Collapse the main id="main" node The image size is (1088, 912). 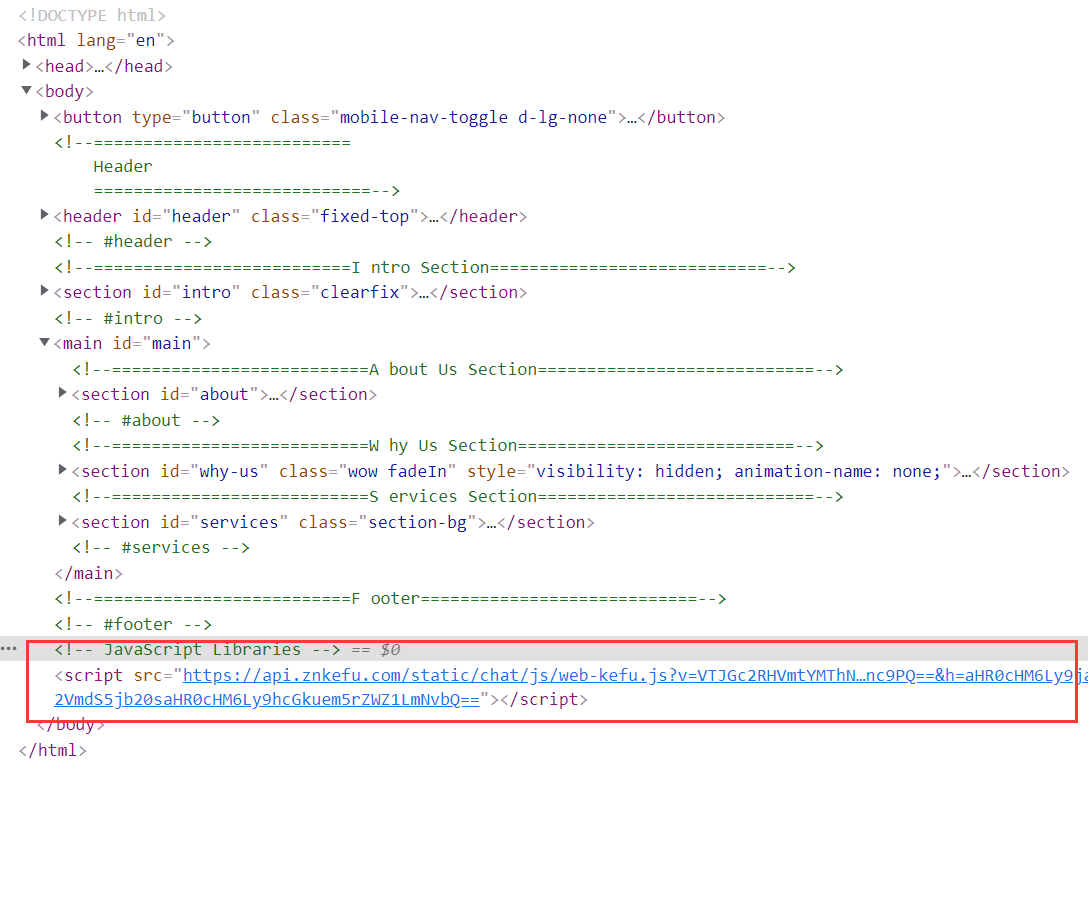(x=44, y=342)
